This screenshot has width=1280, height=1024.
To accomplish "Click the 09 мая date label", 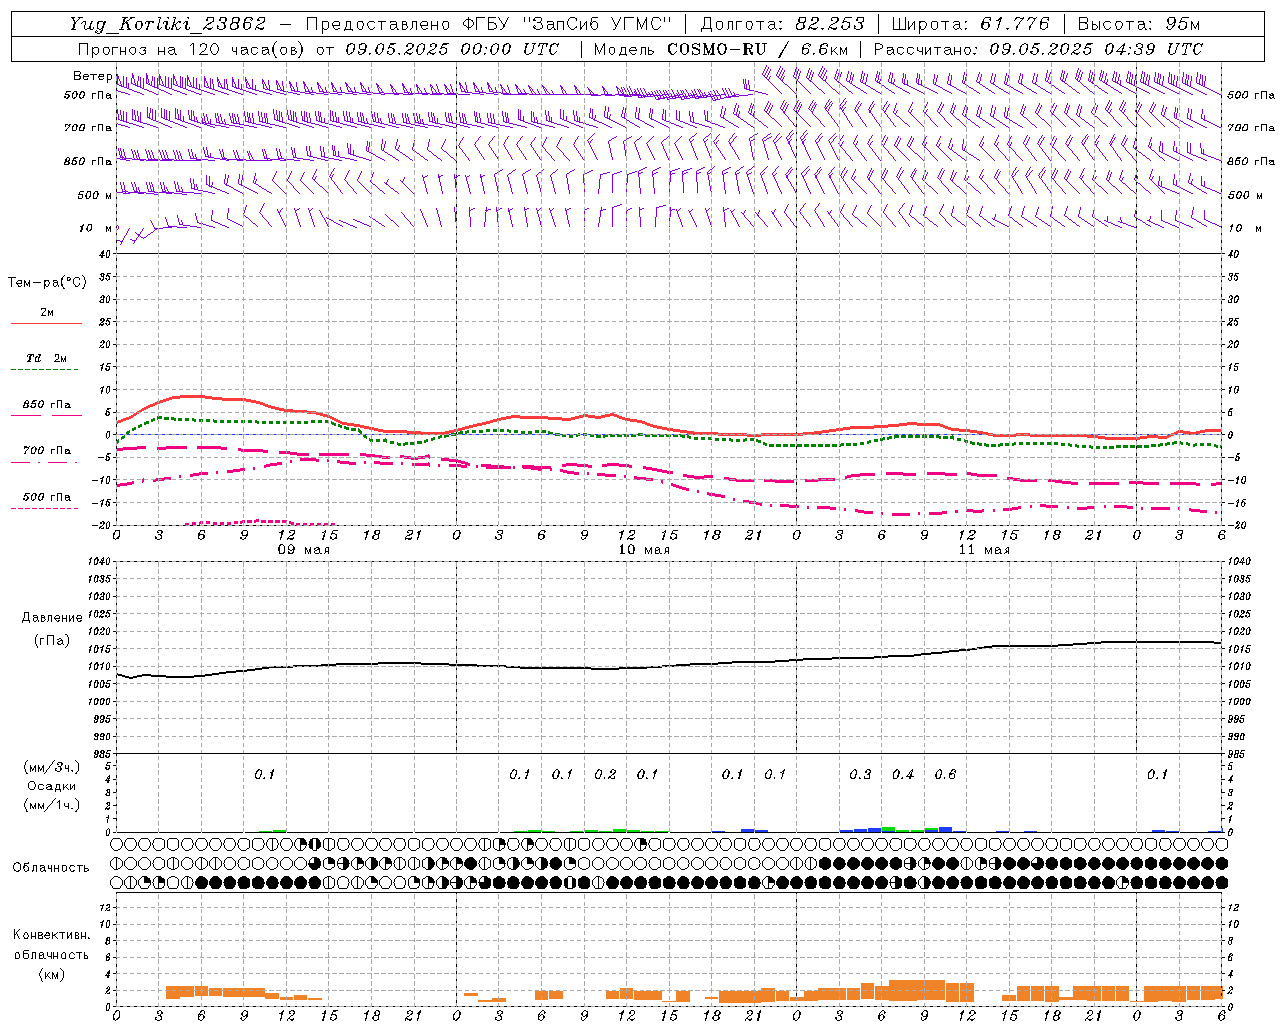I will pos(304,550).
